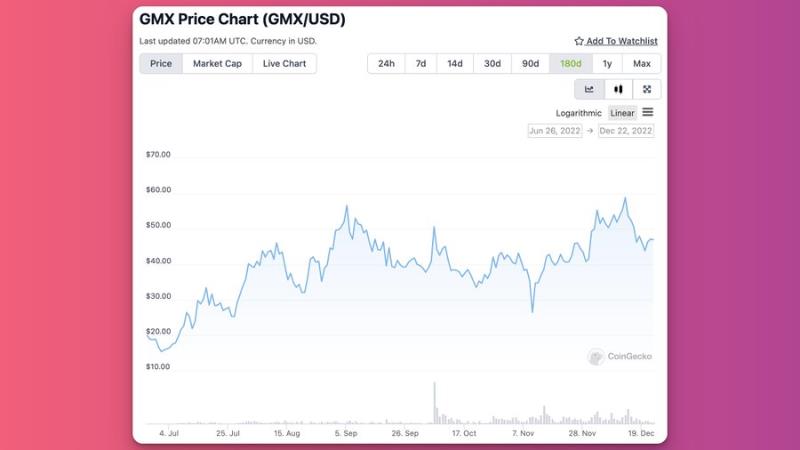Toggle the Linear scale option
800x450 pixels.
[x=622, y=113]
